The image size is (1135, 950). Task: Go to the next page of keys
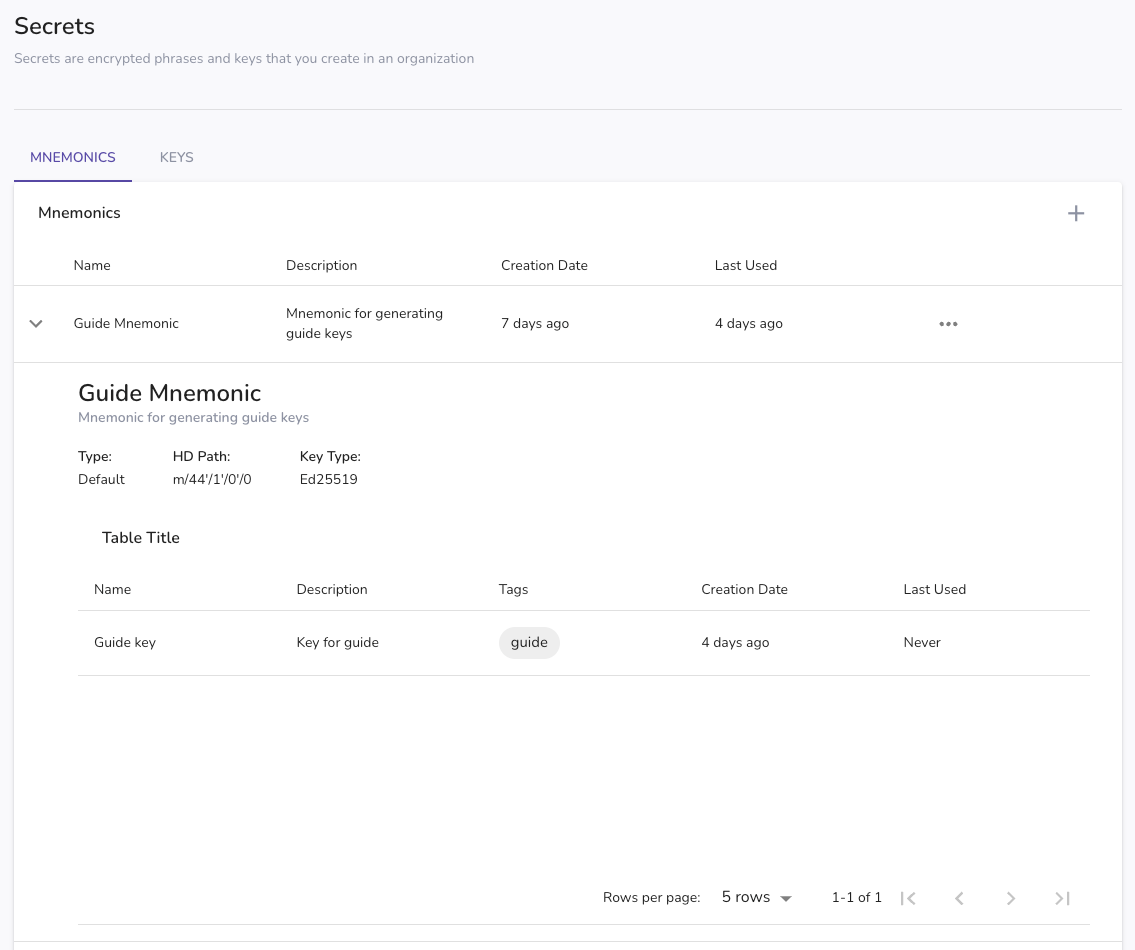1010,898
